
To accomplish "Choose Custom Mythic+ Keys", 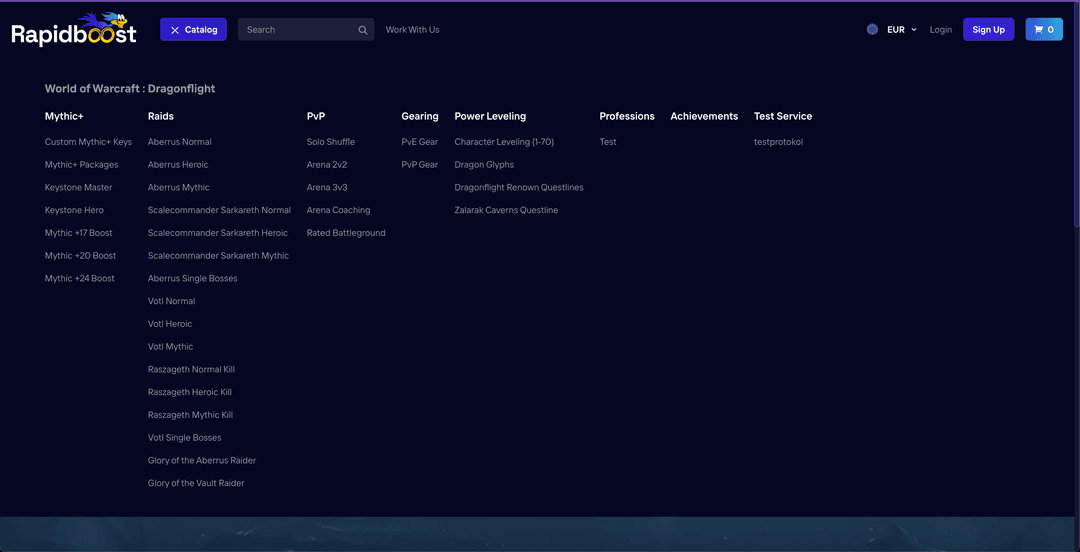I will pos(88,142).
